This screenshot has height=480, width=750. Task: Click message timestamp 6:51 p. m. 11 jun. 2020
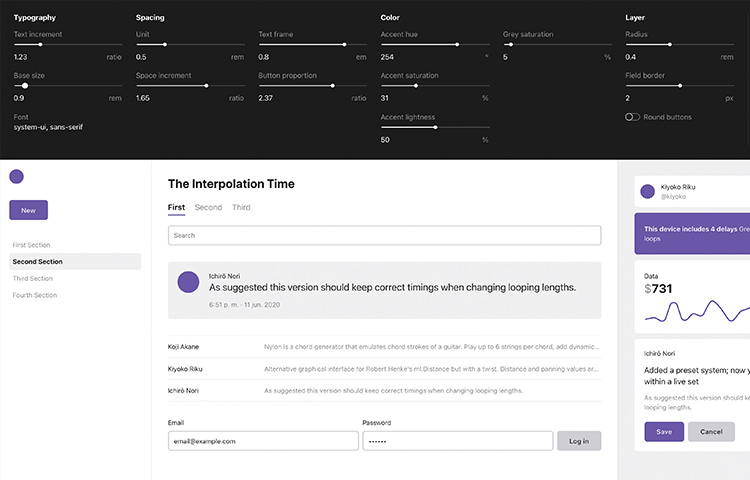click(244, 305)
